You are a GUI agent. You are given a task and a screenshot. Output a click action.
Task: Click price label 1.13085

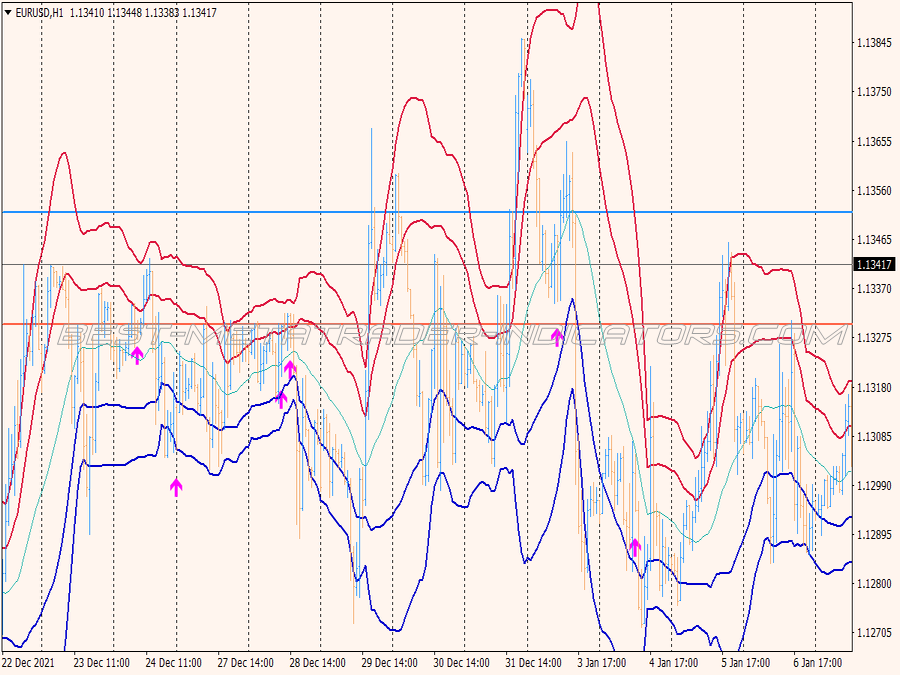[x=874, y=437]
